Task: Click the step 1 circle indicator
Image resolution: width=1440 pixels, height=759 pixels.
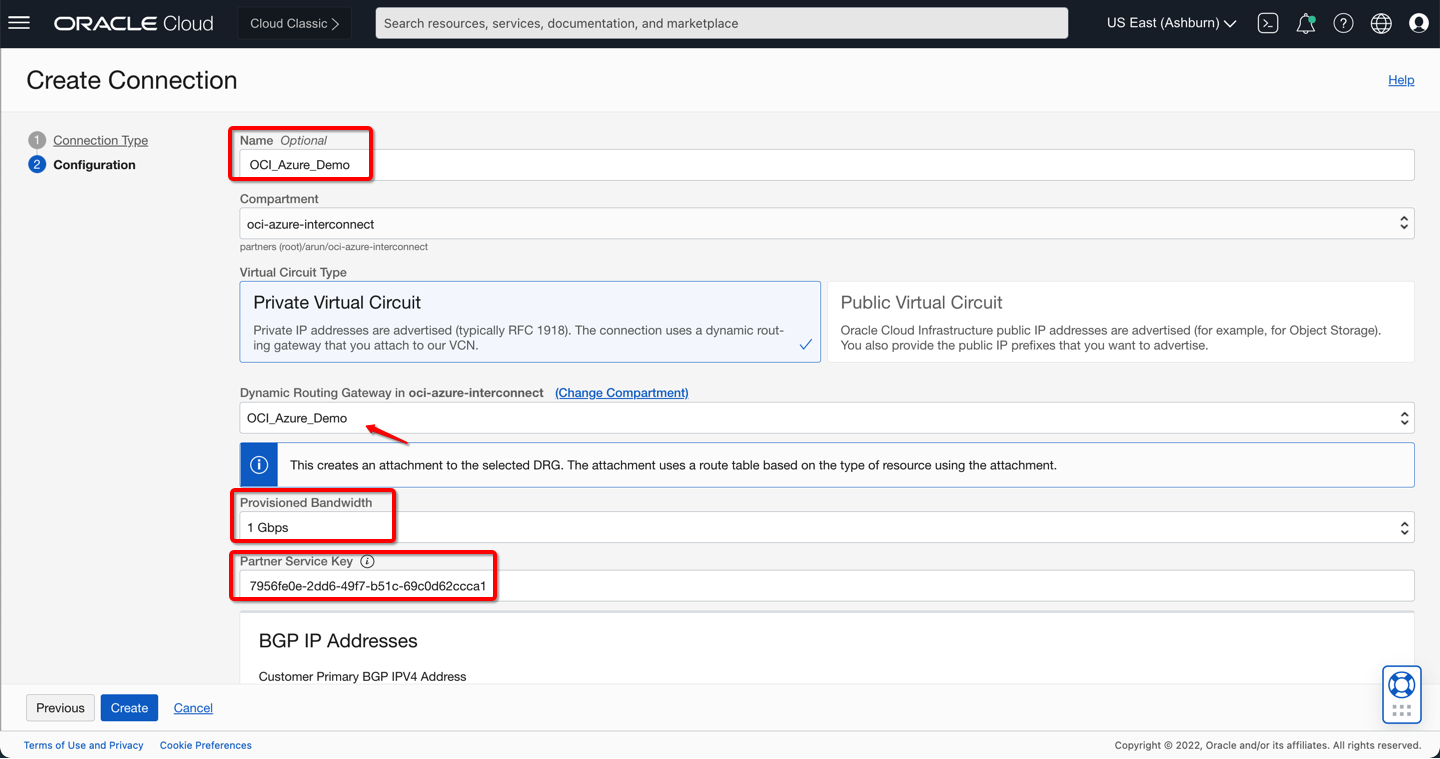Action: pyautogui.click(x=37, y=140)
